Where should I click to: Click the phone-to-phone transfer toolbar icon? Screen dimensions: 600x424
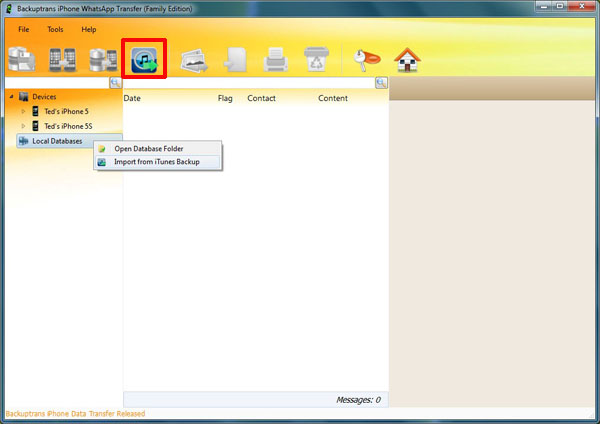62,60
